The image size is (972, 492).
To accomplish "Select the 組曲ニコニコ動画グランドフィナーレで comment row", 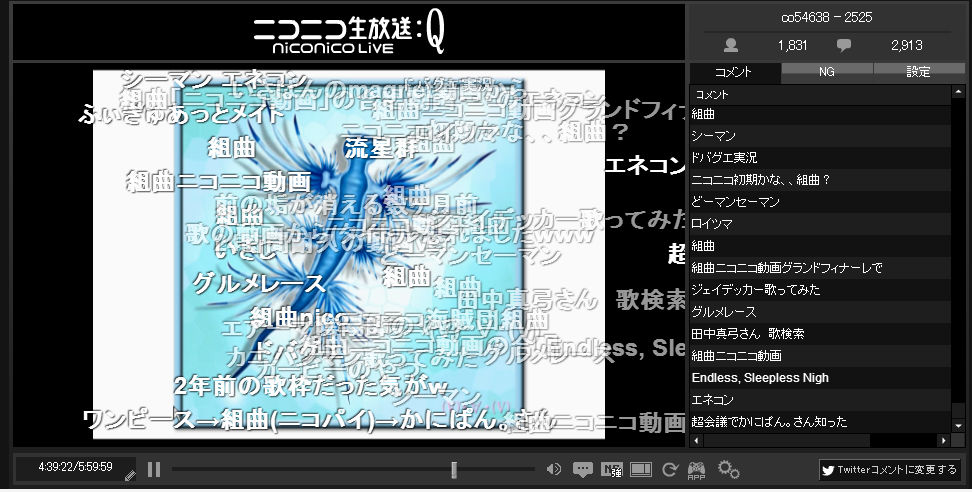I will (x=820, y=268).
